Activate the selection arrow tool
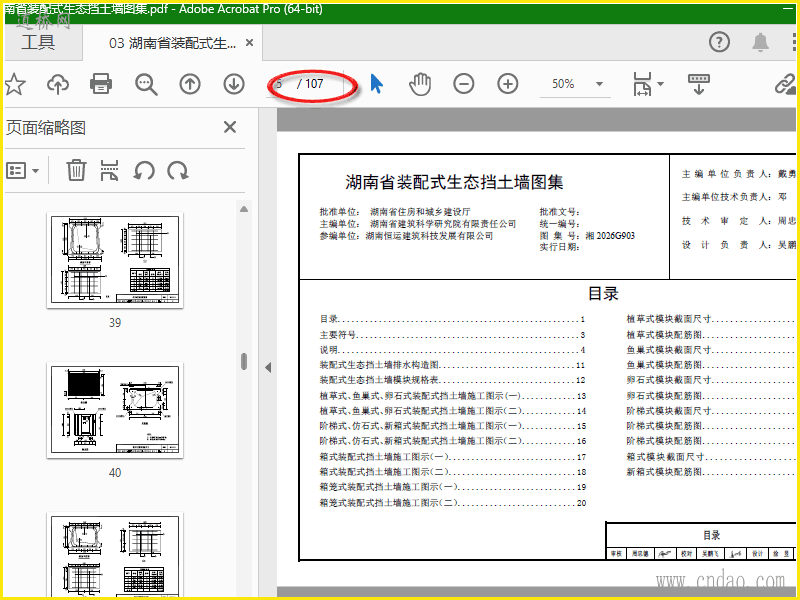Viewport: 800px width, 600px height. coord(377,84)
